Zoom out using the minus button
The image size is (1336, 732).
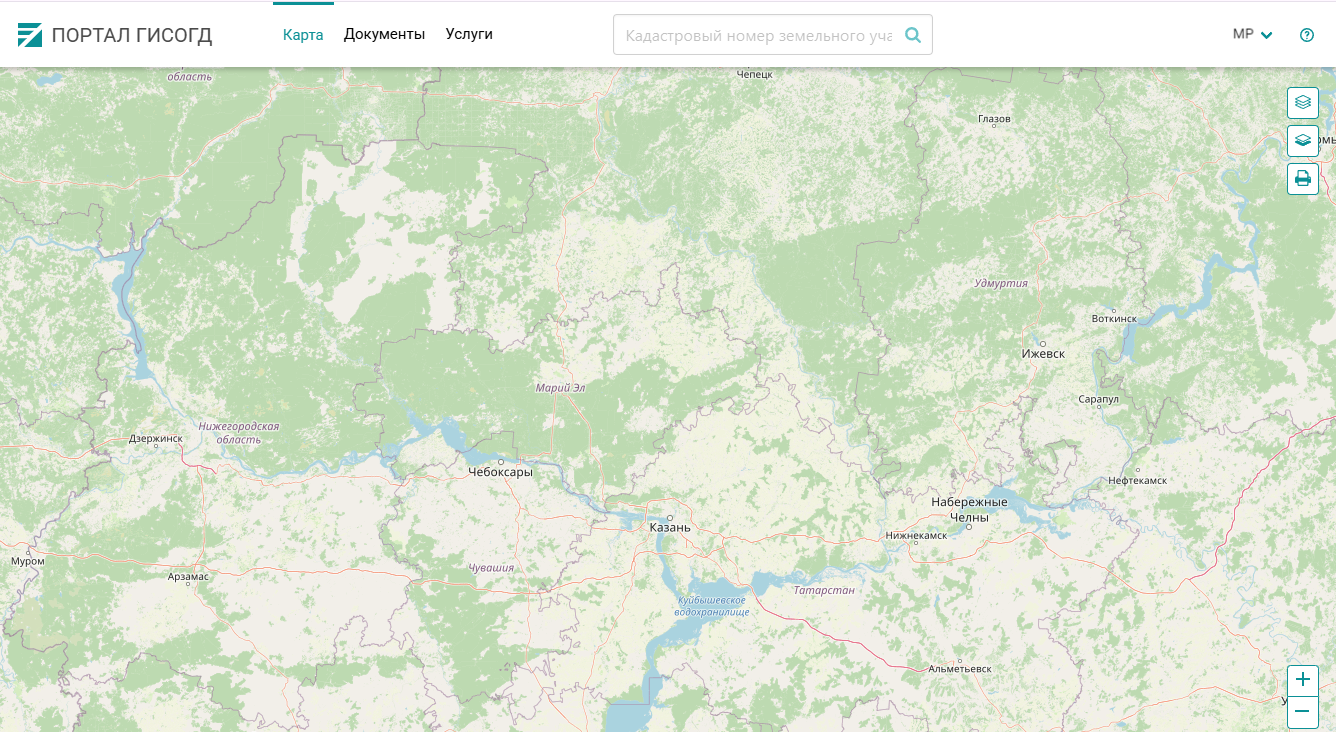coord(1302,712)
